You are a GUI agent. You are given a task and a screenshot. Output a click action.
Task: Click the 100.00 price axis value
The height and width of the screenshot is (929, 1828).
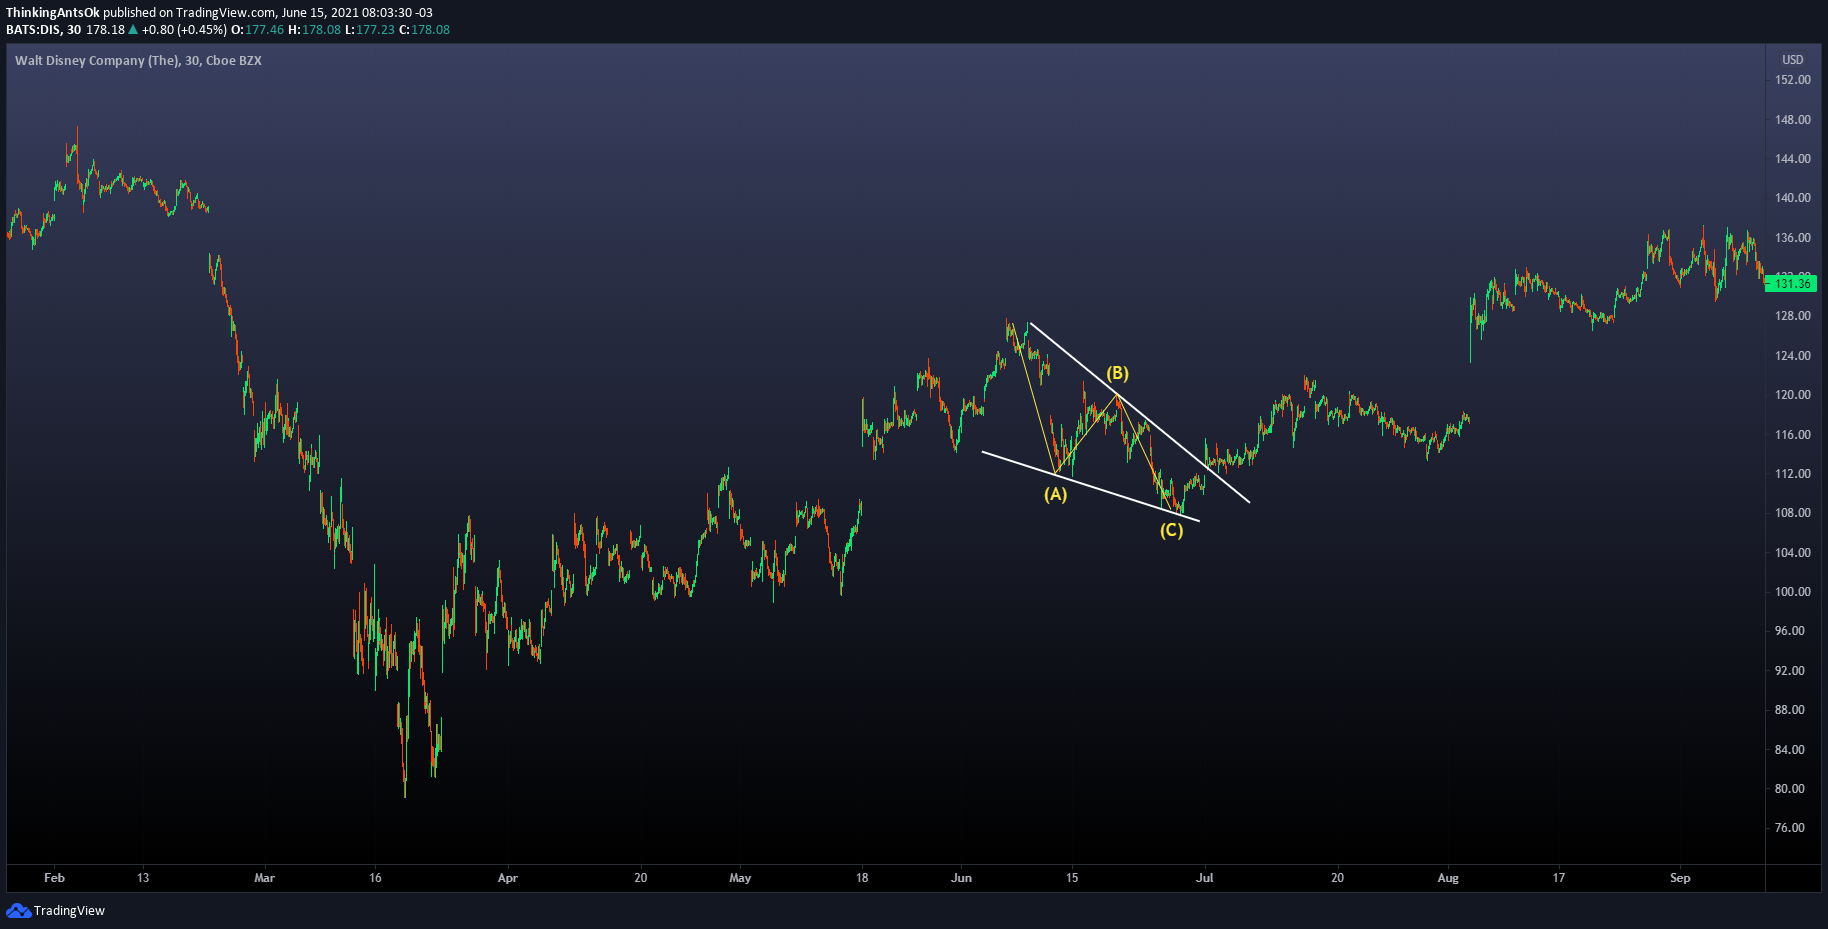[x=1793, y=592]
